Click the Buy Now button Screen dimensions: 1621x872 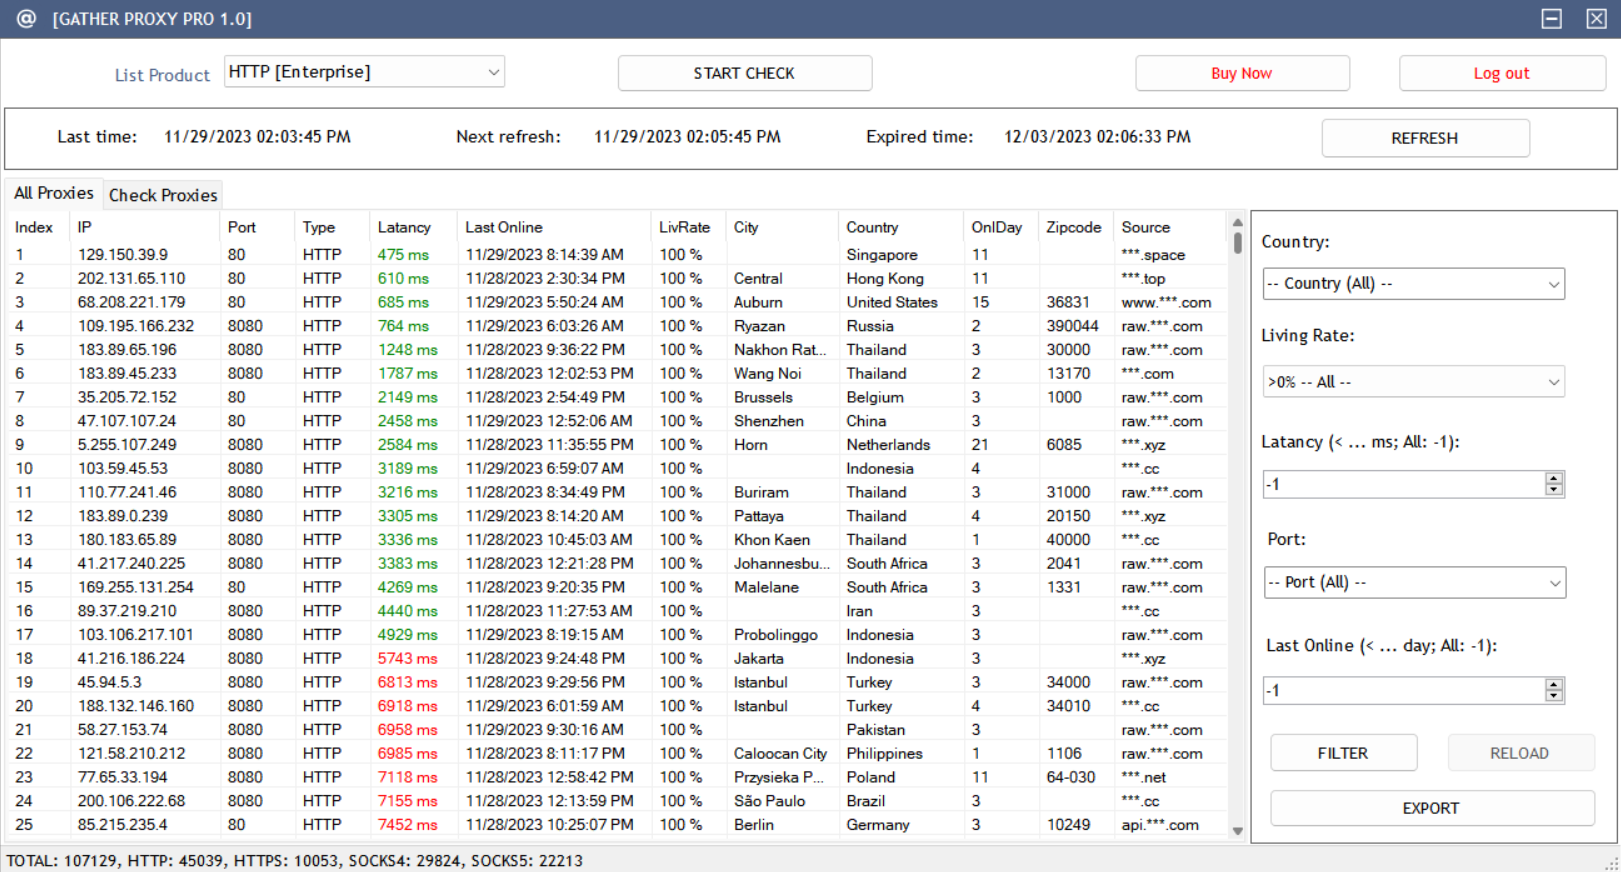click(1241, 73)
